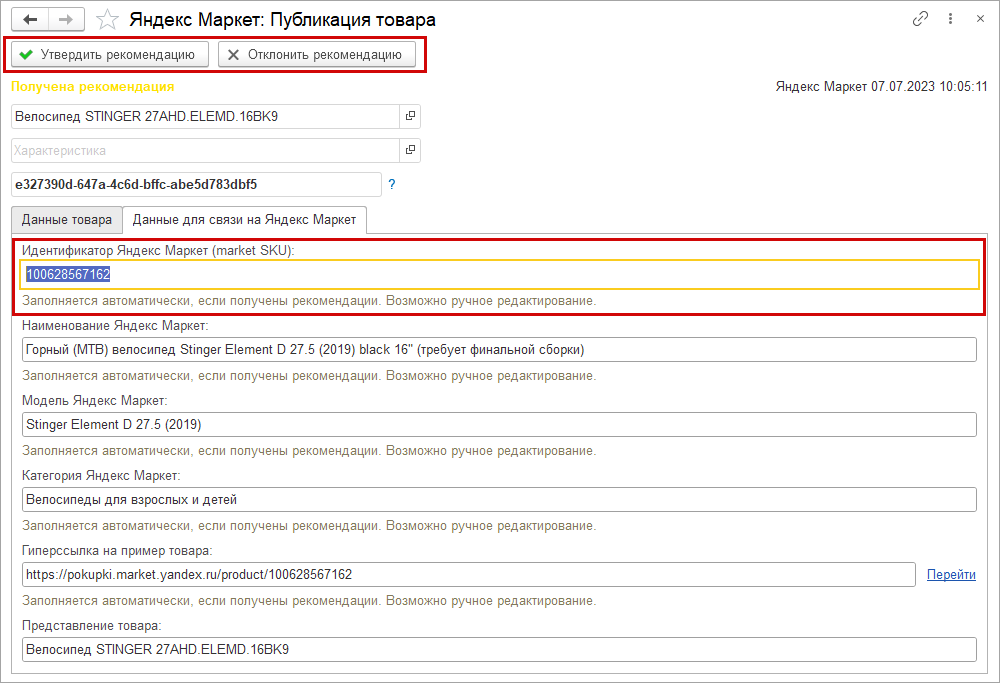Open the three-dot more actions menu
The image size is (1000, 683).
coord(950,19)
